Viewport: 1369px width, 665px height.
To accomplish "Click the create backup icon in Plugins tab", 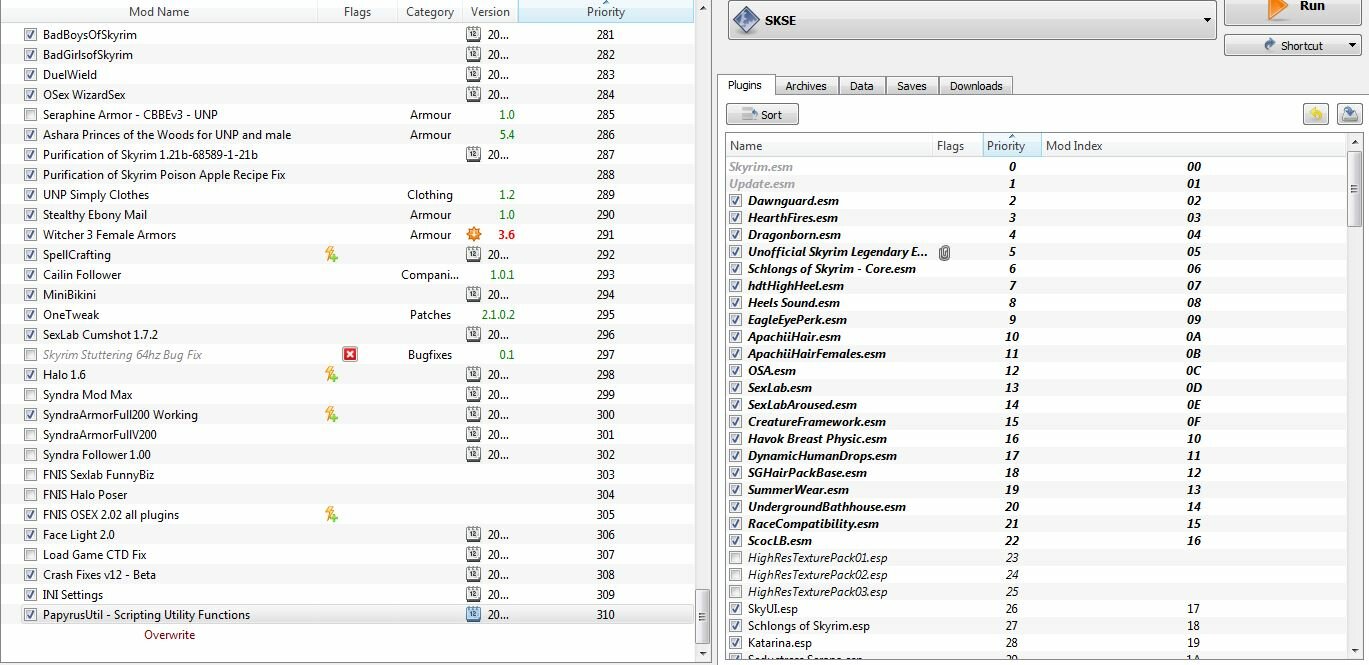I will coord(1349,114).
